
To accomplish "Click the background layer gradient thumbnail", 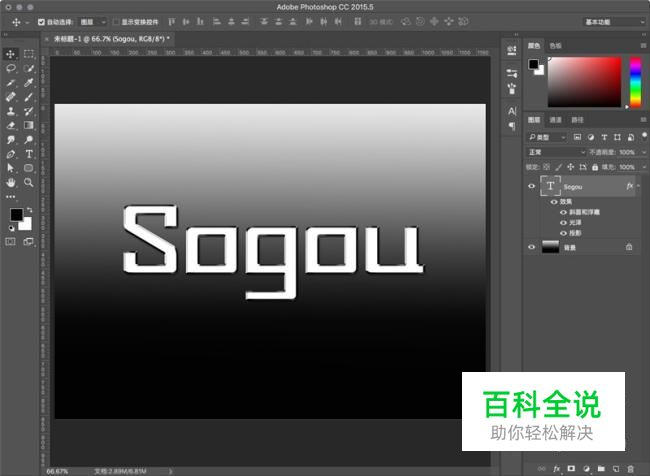I will (x=551, y=247).
